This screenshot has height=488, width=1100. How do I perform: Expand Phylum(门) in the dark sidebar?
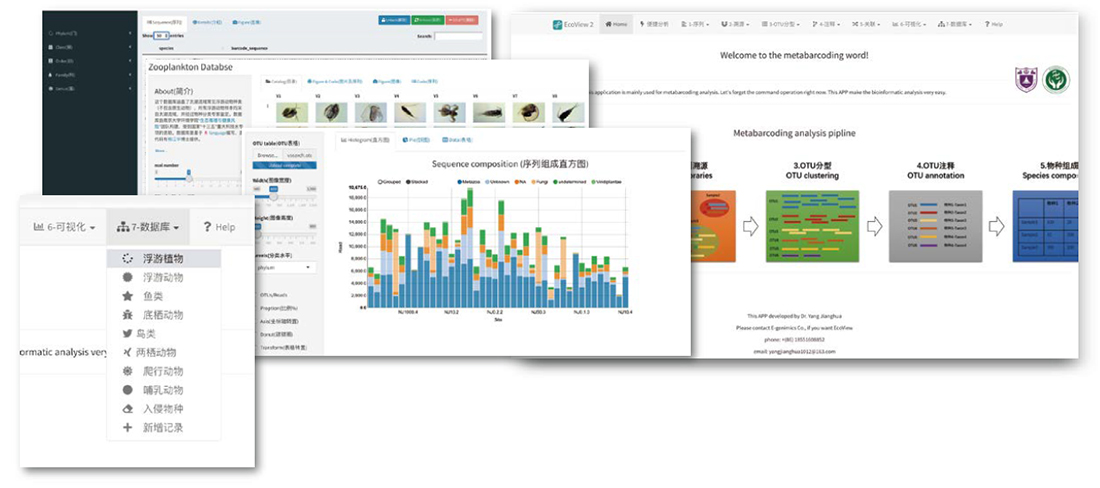(x=89, y=33)
